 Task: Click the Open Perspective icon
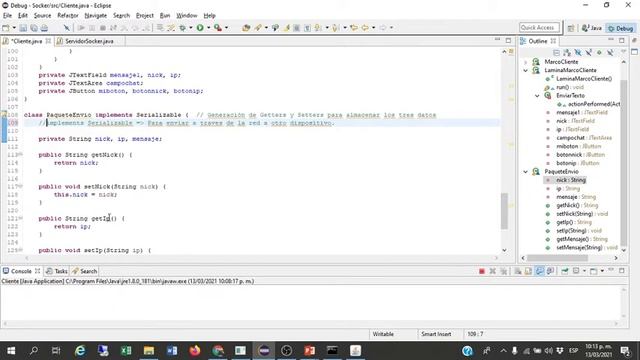[x=571, y=28]
